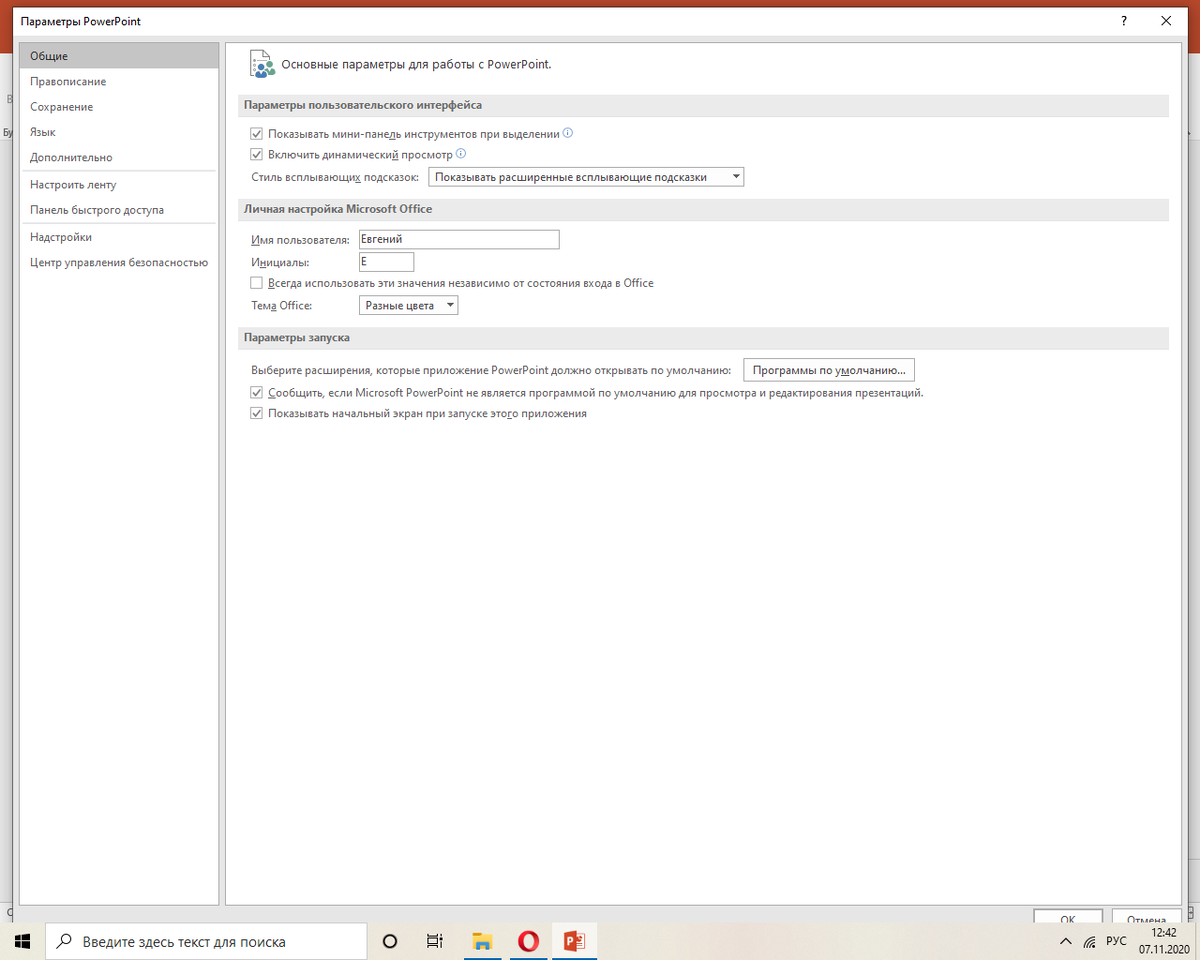Toggle 'Включить динамический просмотр' checkbox

[x=257, y=155]
